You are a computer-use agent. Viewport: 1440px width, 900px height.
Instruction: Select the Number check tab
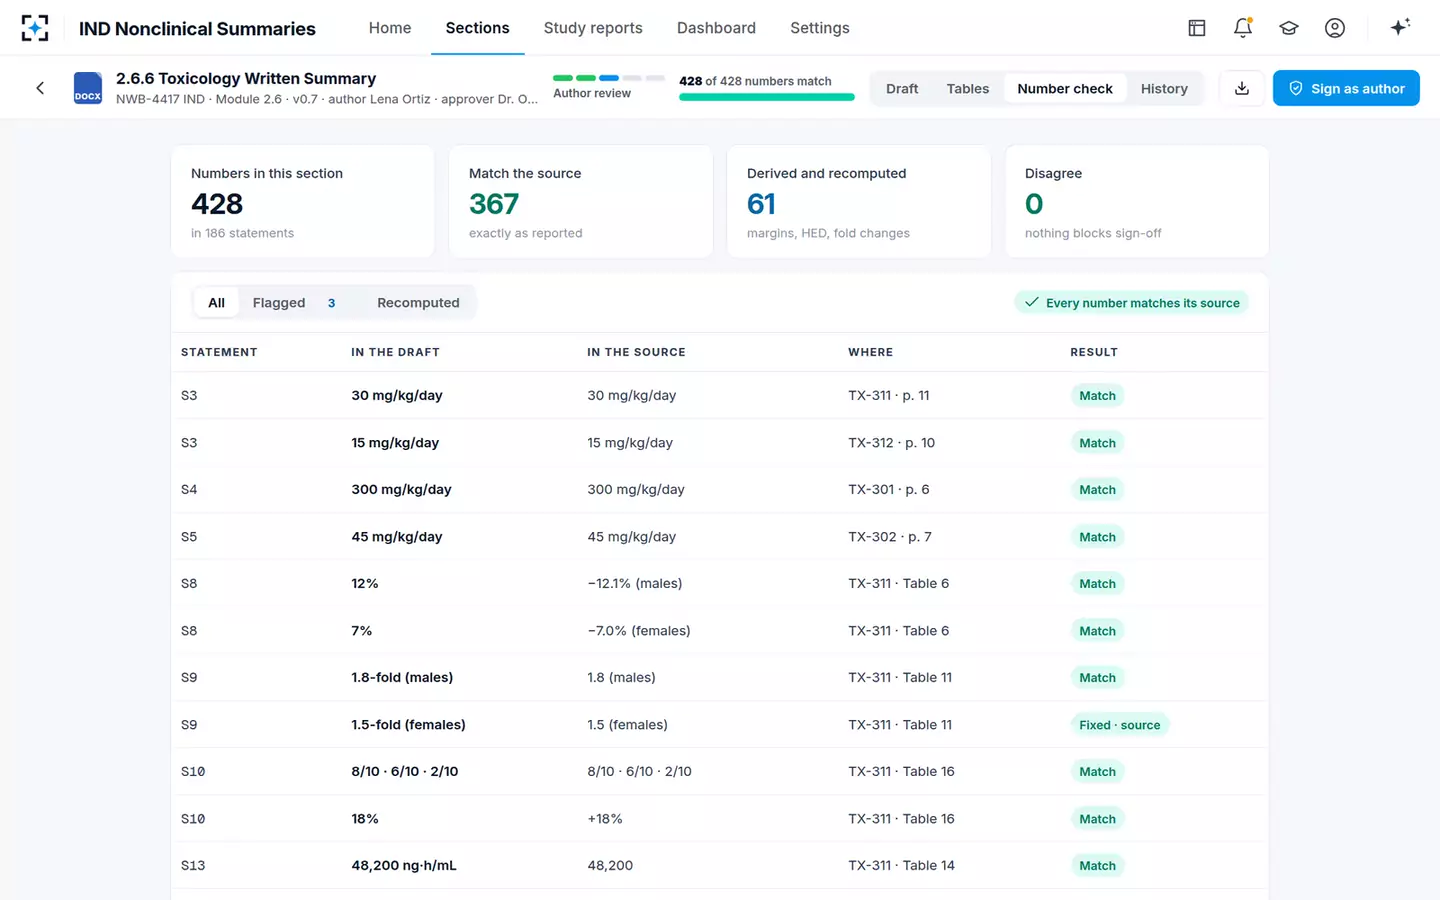point(1065,88)
